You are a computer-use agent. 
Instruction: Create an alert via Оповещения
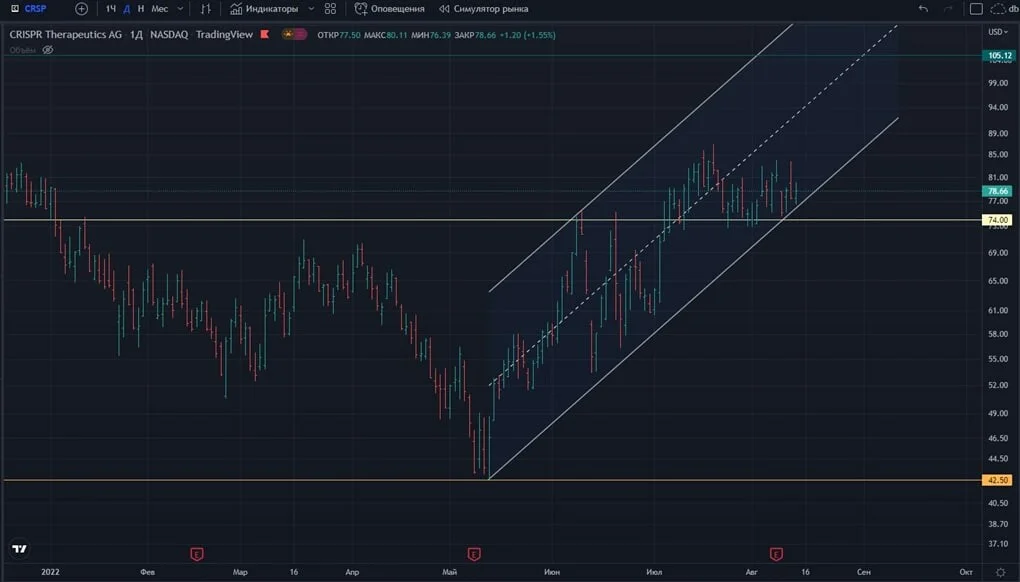390,9
